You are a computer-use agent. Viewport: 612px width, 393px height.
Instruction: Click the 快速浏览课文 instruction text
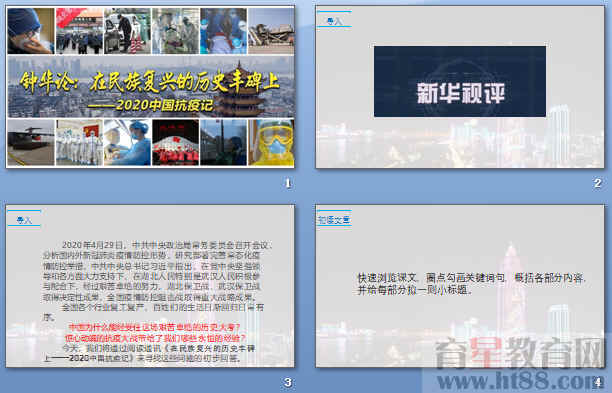click(x=471, y=284)
